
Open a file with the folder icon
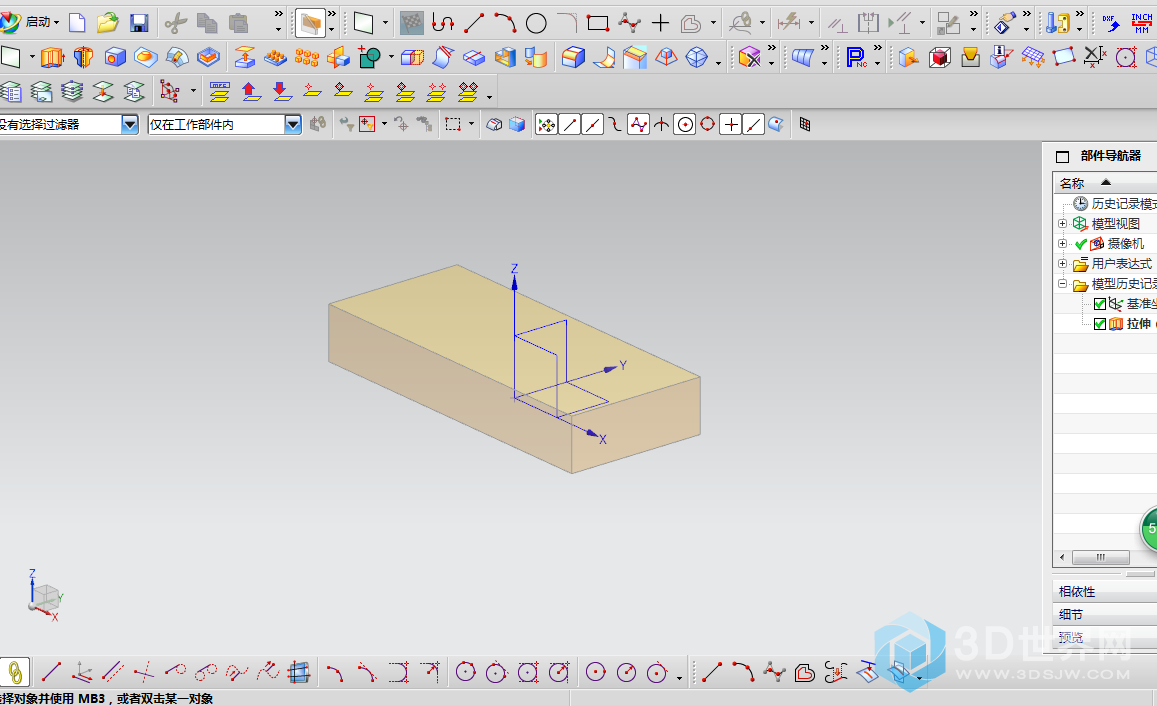108,22
